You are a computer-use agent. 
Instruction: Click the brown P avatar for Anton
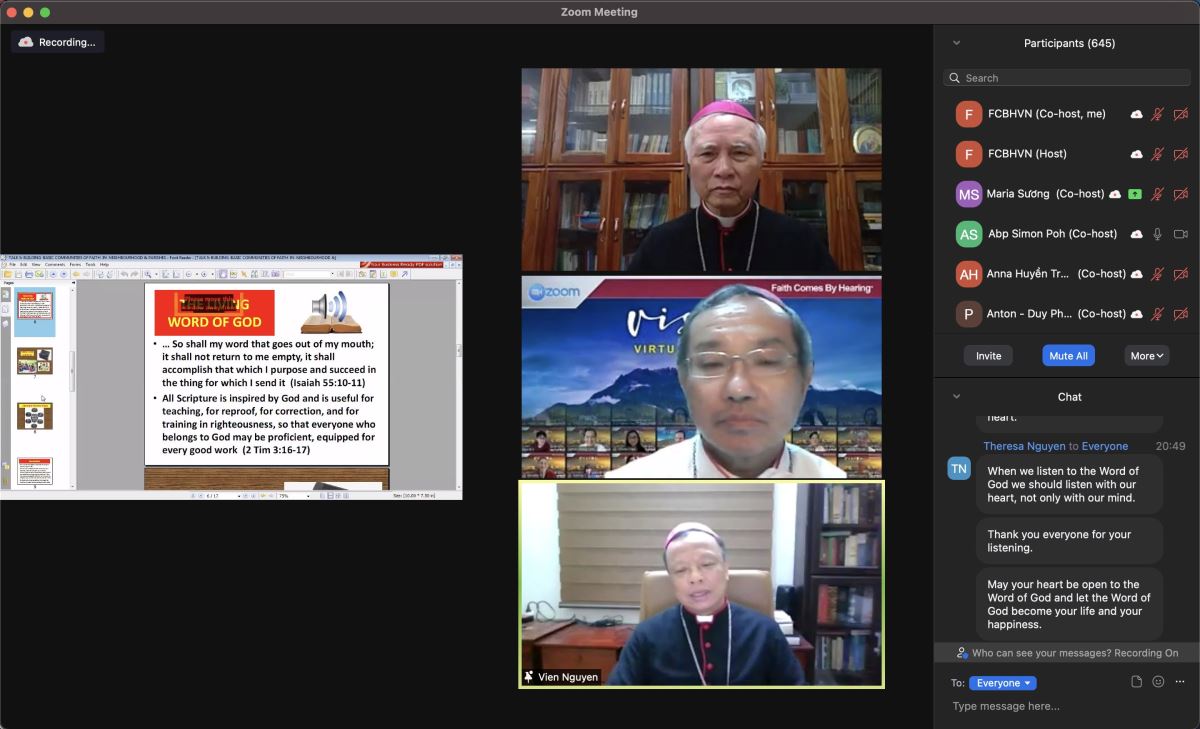[968, 314]
